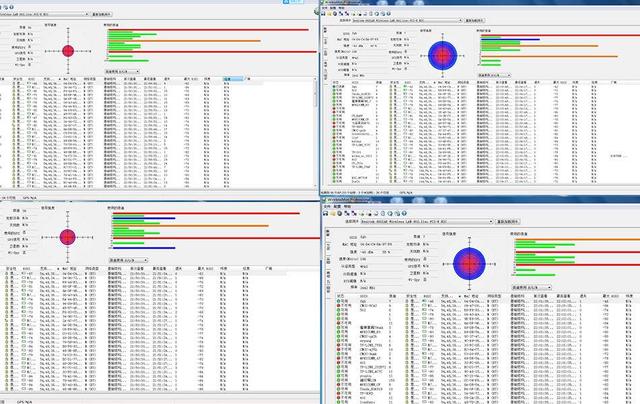This screenshot has height=404, width=640.
Task: Click the signal strength radar gauge in bottom-right window
Action: click(x=469, y=264)
